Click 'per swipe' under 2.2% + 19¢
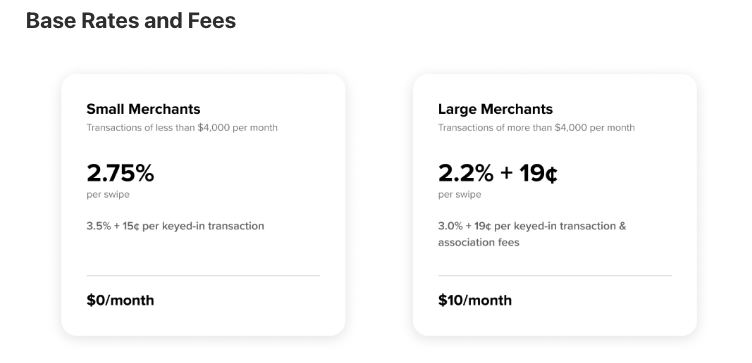The height and width of the screenshot is (363, 752). tap(459, 195)
